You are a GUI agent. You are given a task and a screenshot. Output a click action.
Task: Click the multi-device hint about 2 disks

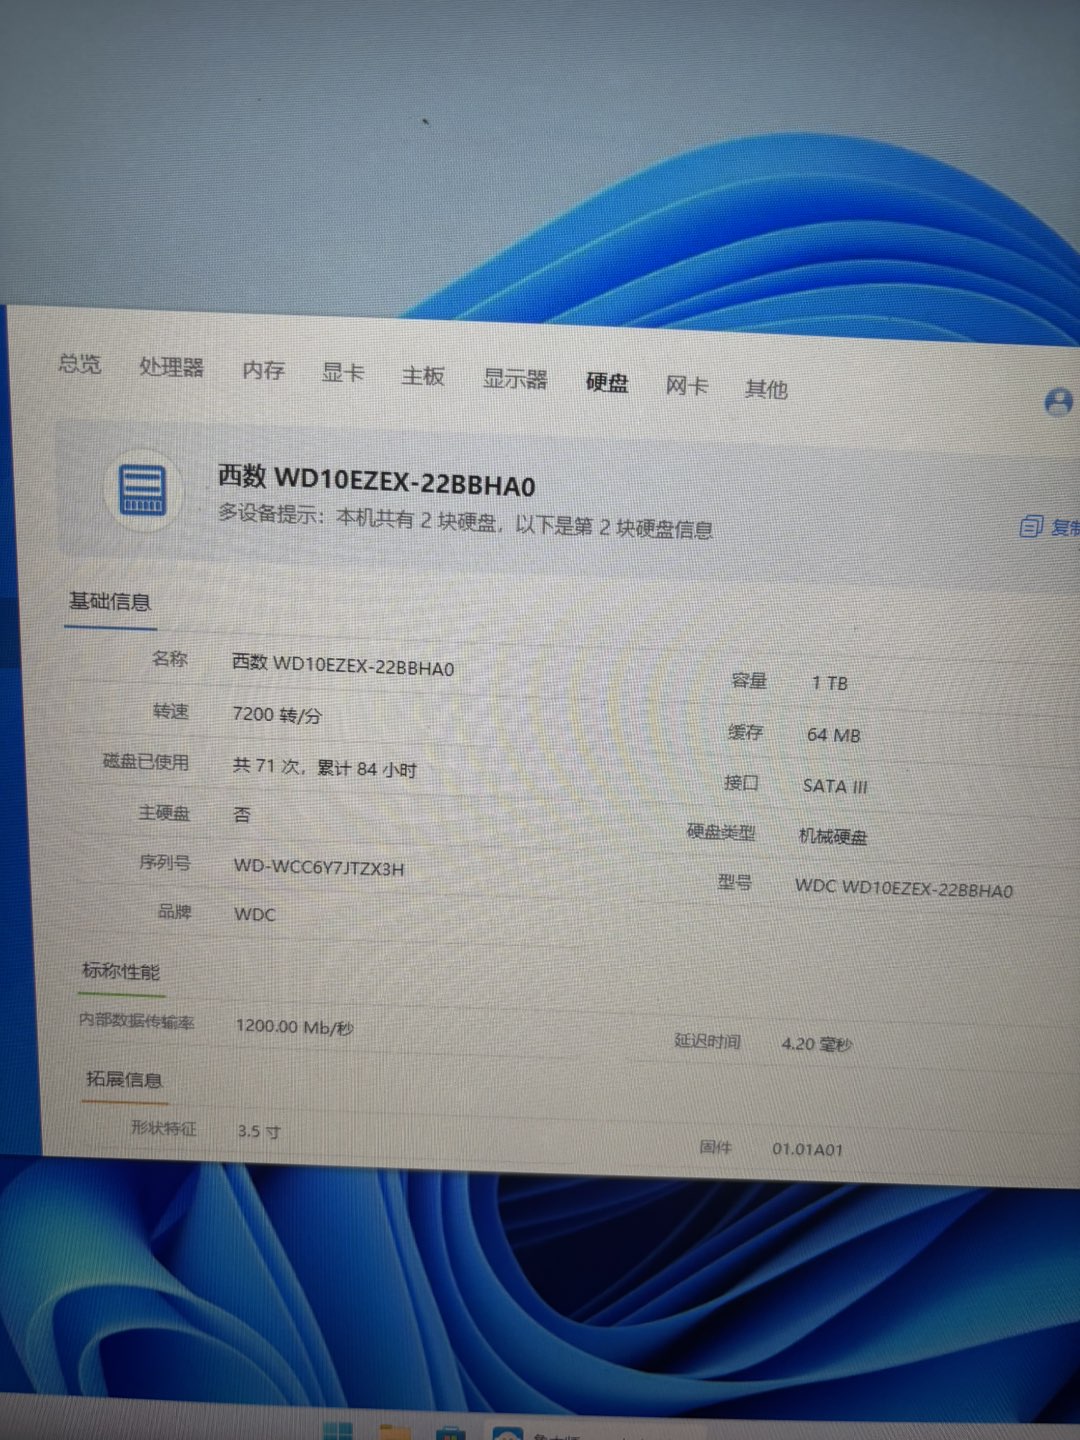[x=465, y=521]
